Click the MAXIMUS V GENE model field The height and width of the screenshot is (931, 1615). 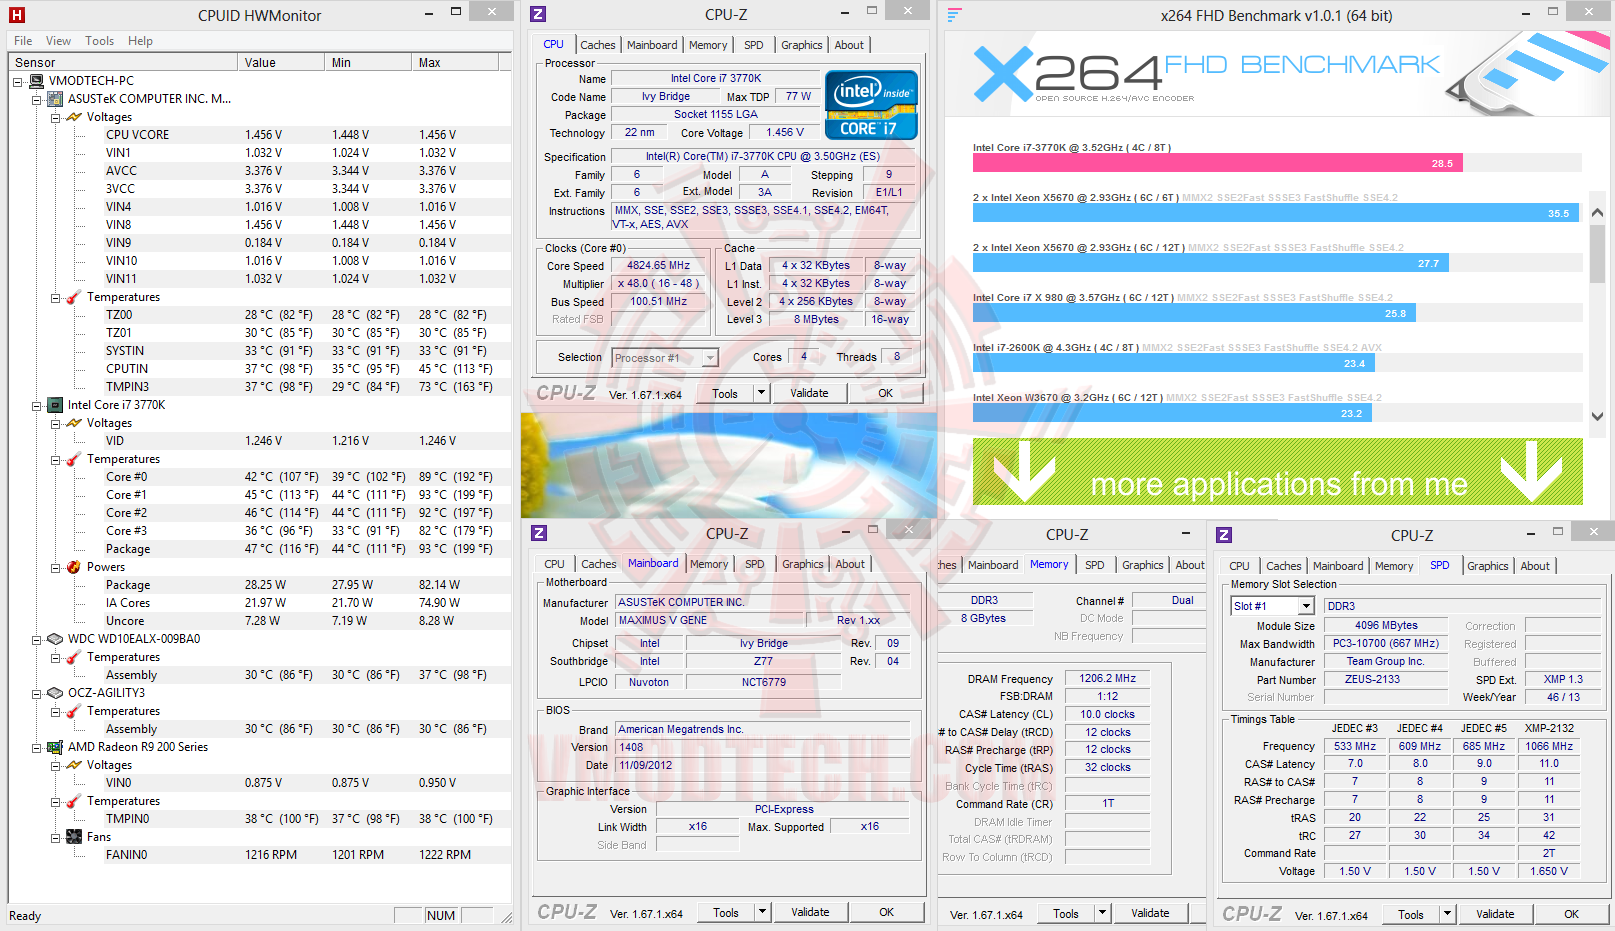click(710, 620)
